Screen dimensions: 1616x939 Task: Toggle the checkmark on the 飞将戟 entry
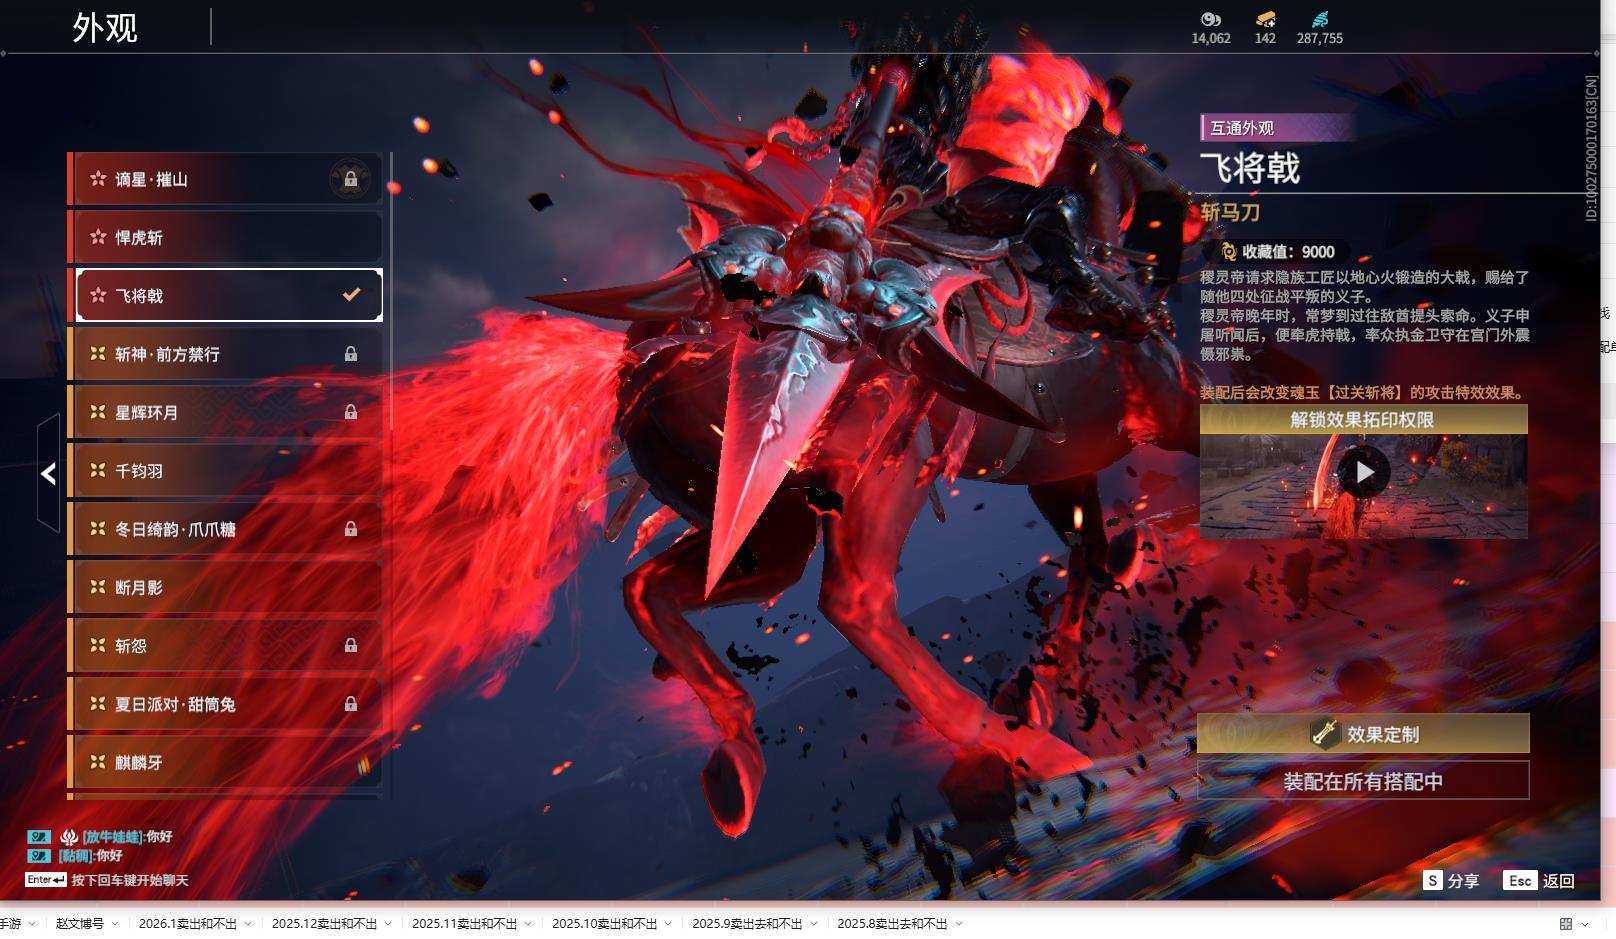(x=349, y=294)
